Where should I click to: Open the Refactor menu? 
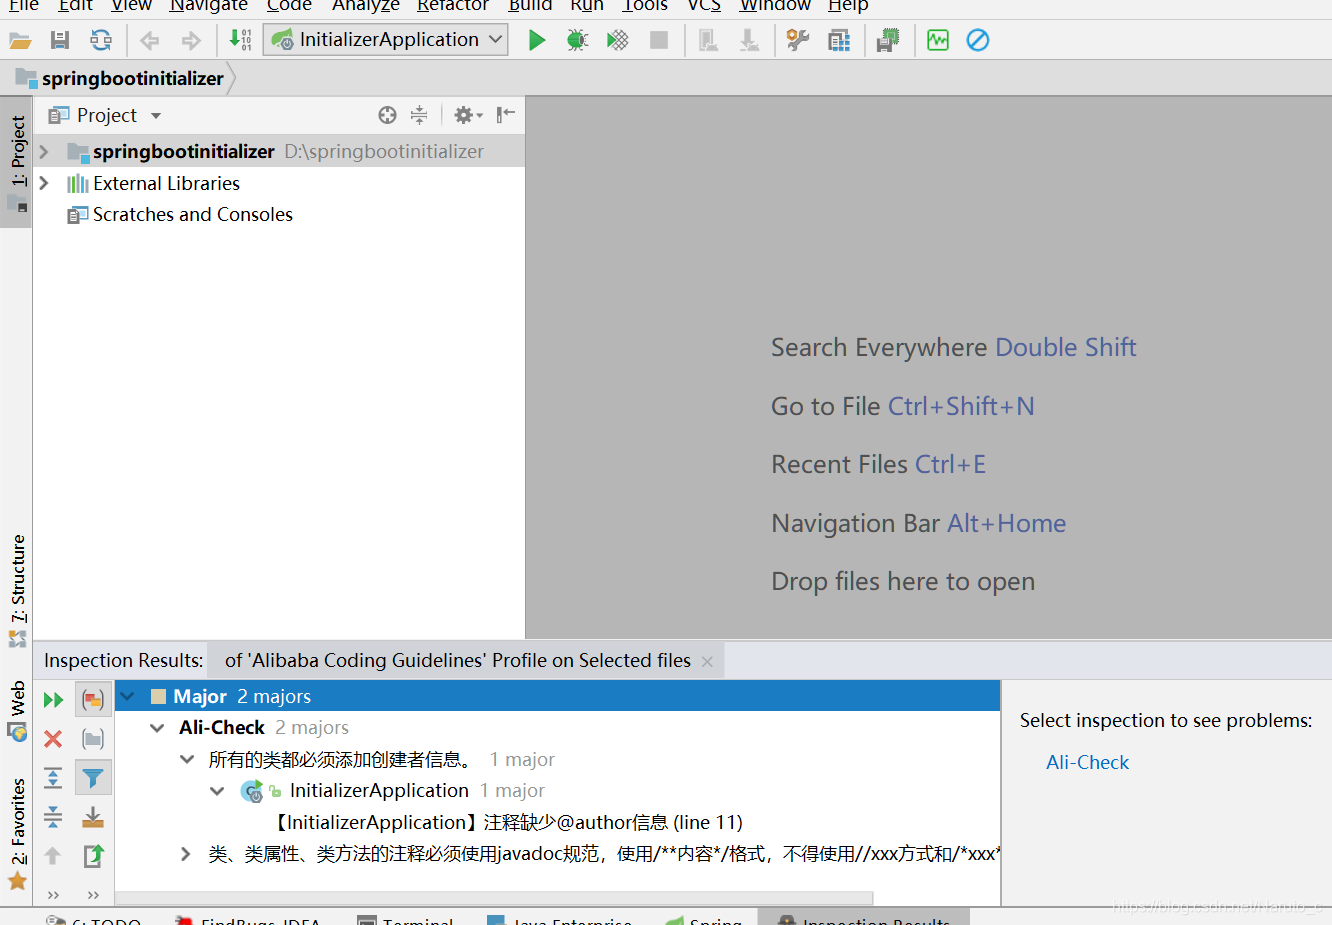(453, 5)
